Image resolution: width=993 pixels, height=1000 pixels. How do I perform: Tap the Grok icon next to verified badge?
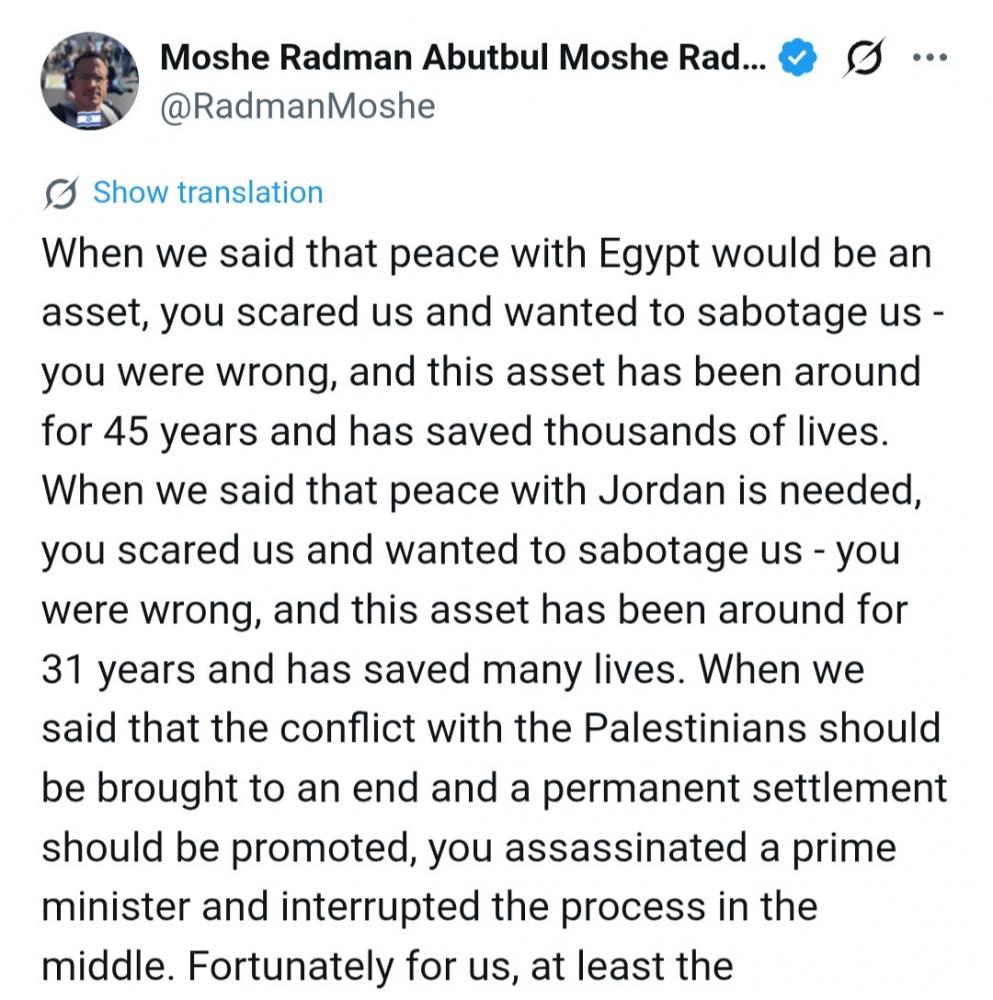point(860,60)
